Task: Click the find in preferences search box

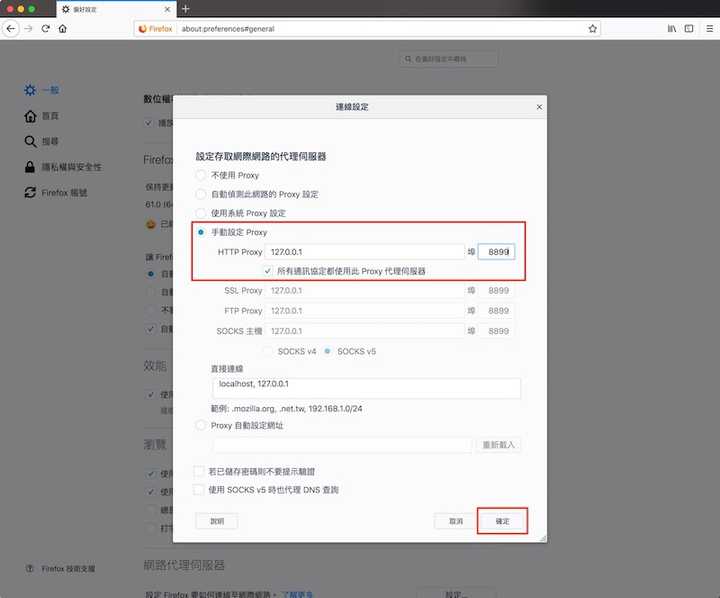Action: click(449, 59)
